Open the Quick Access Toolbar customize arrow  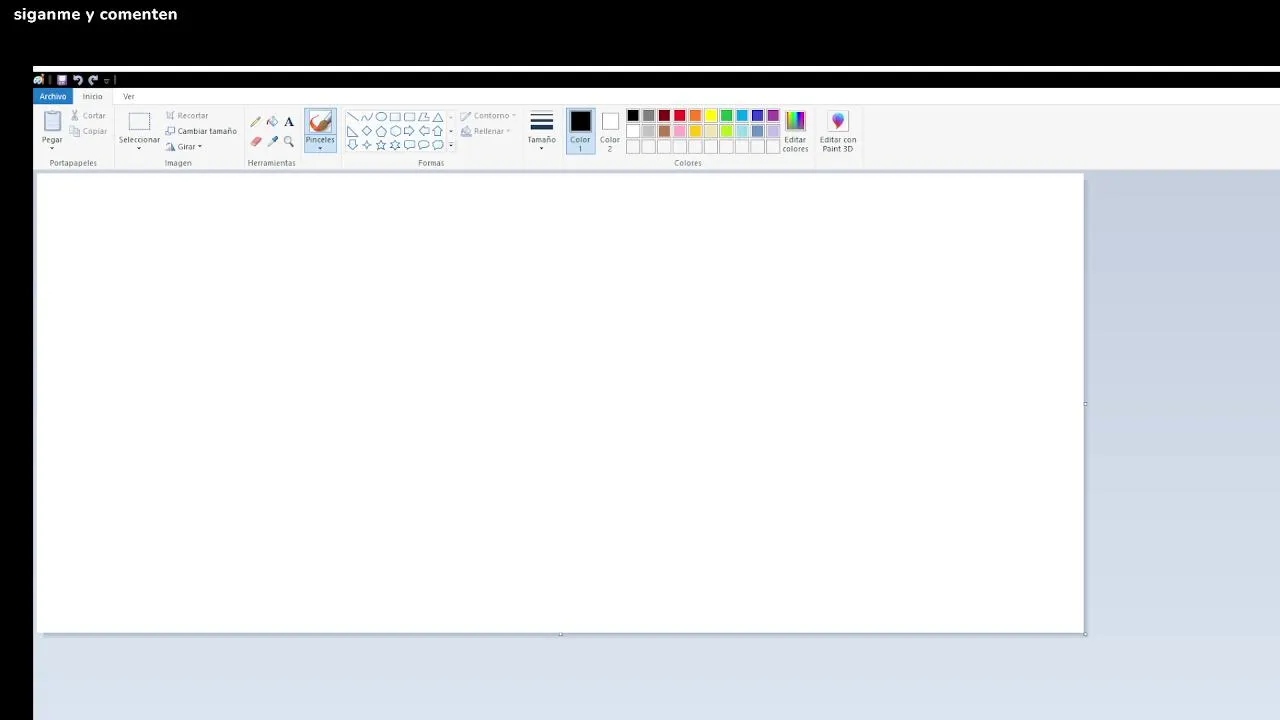click(106, 81)
